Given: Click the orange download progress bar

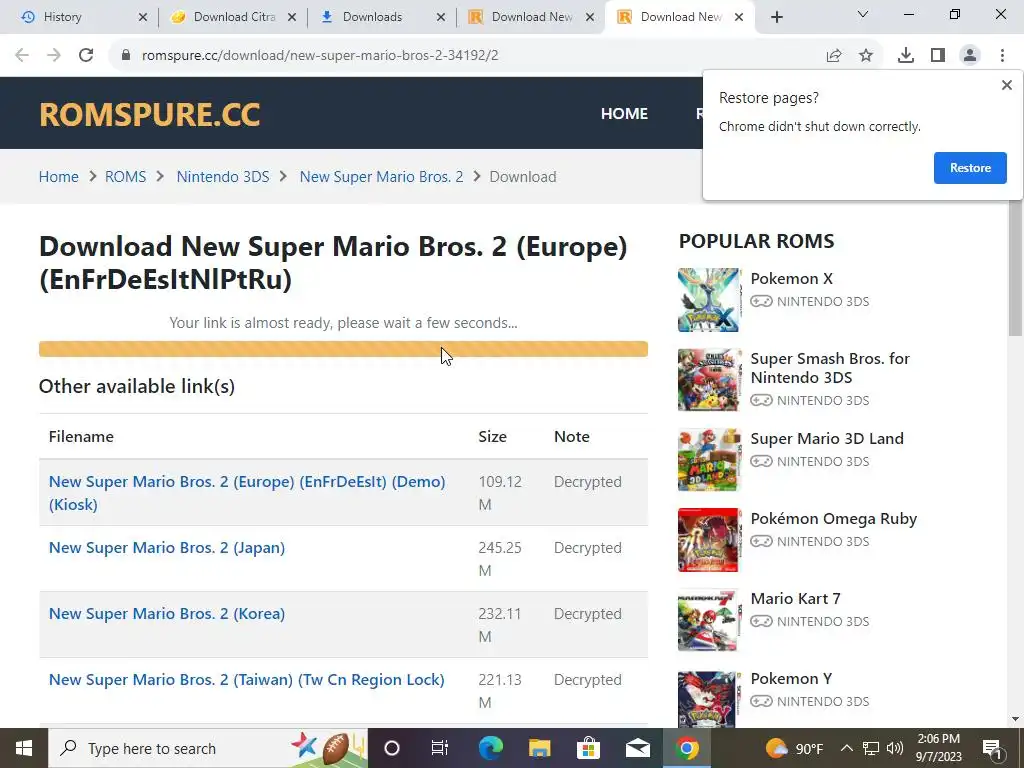Looking at the screenshot, I should [x=344, y=349].
